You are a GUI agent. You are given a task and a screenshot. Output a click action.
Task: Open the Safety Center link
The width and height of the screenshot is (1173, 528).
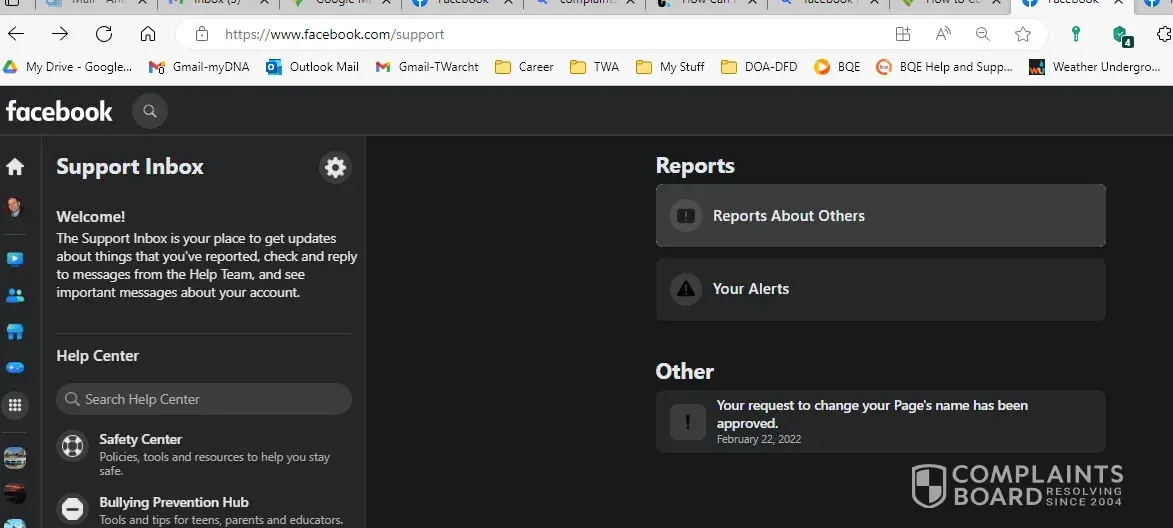tap(140, 439)
